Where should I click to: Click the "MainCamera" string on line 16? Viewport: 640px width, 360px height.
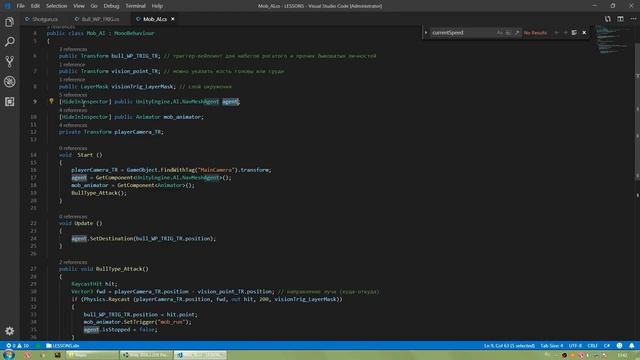216,170
